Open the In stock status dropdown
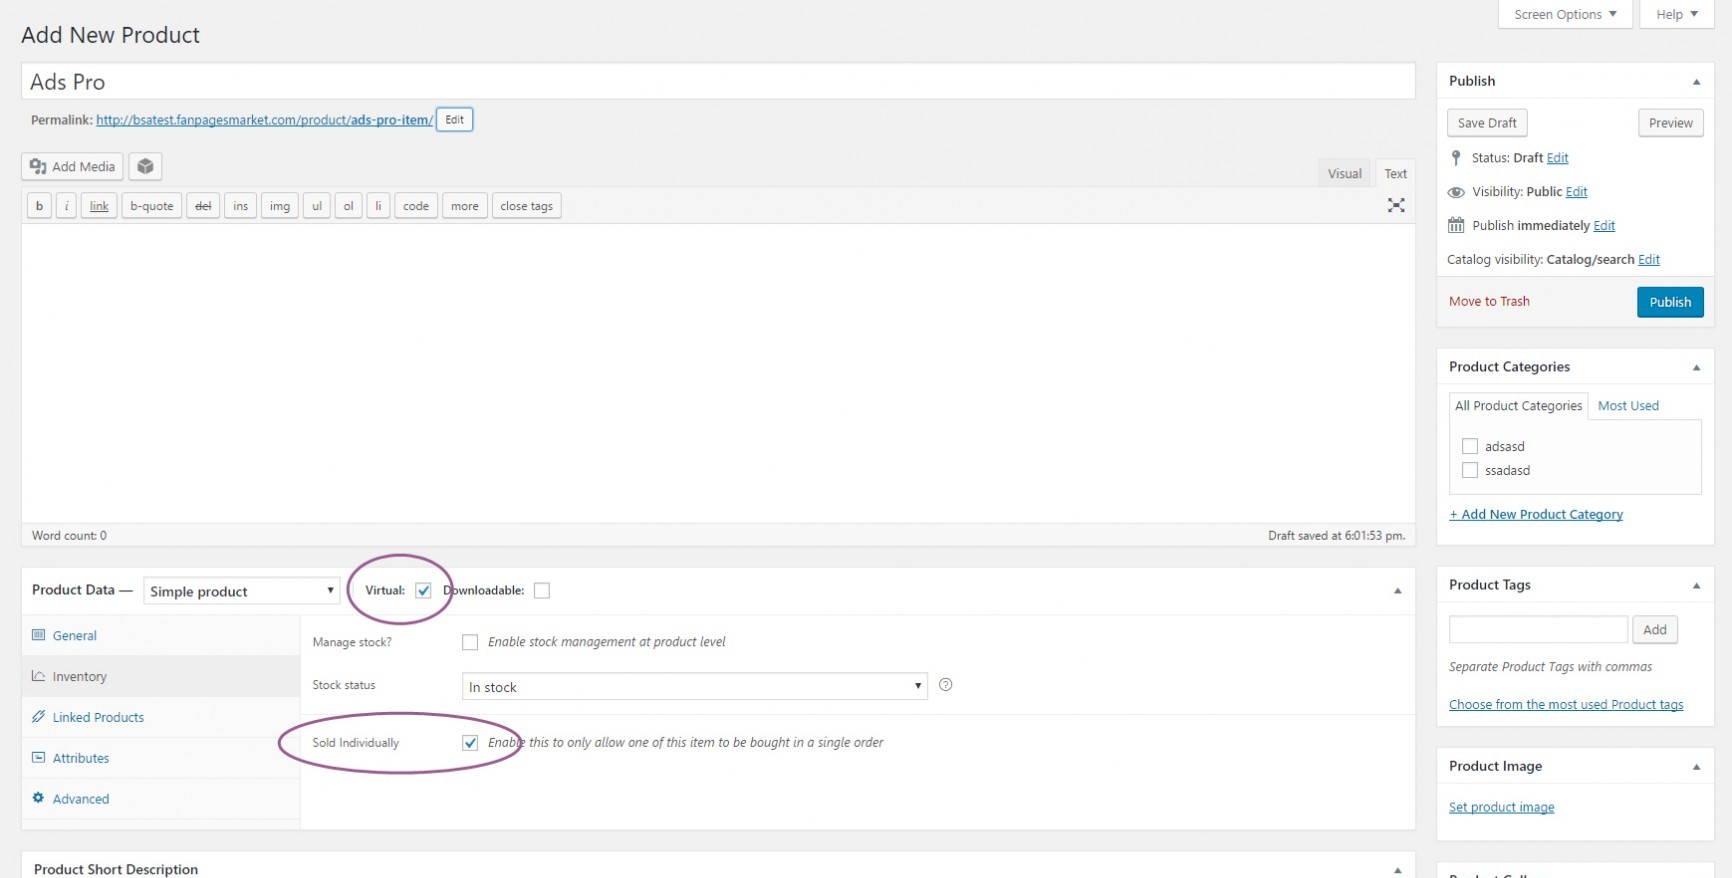1732x878 pixels. (695, 686)
